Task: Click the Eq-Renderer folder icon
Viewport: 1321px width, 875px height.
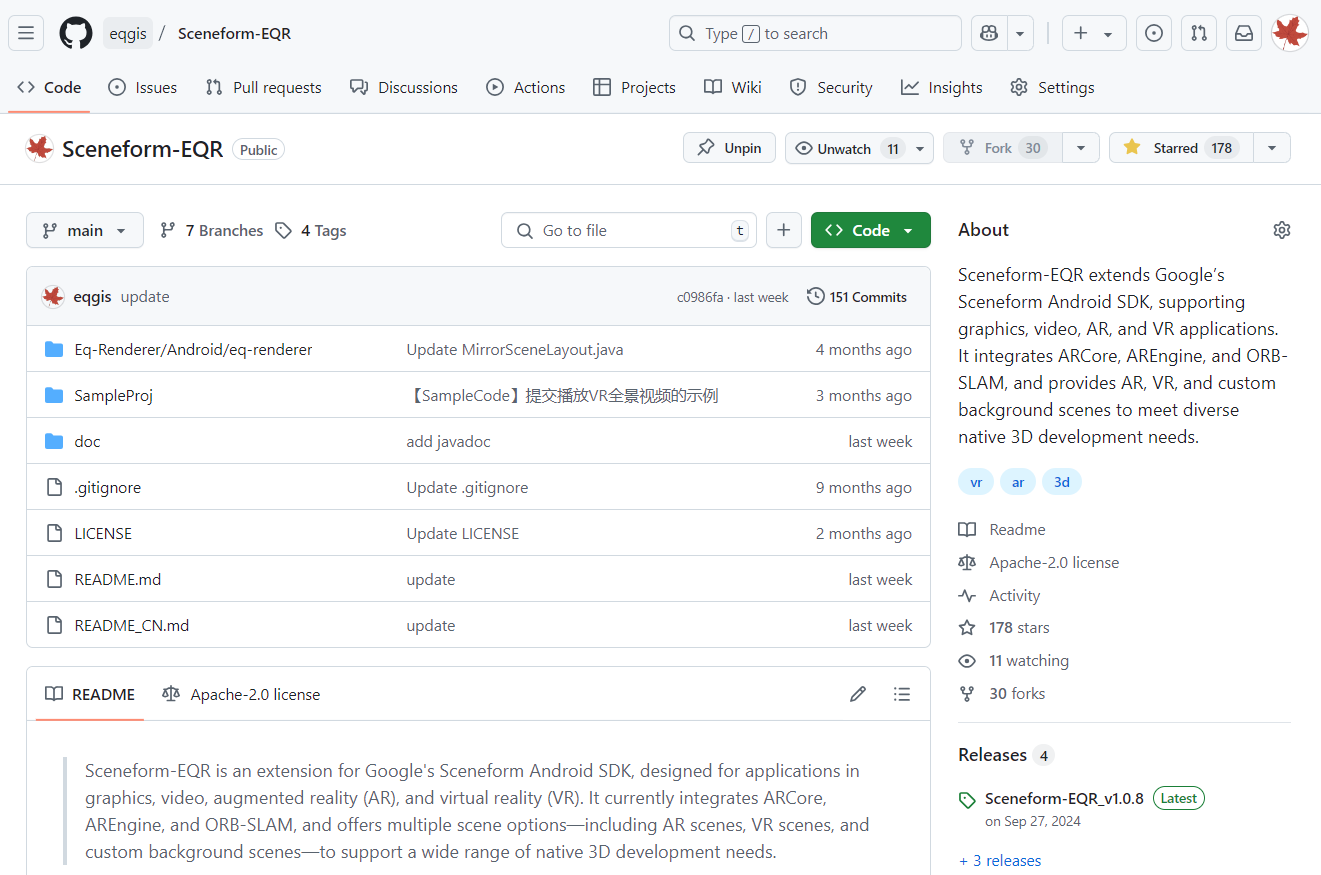Action: click(x=55, y=349)
